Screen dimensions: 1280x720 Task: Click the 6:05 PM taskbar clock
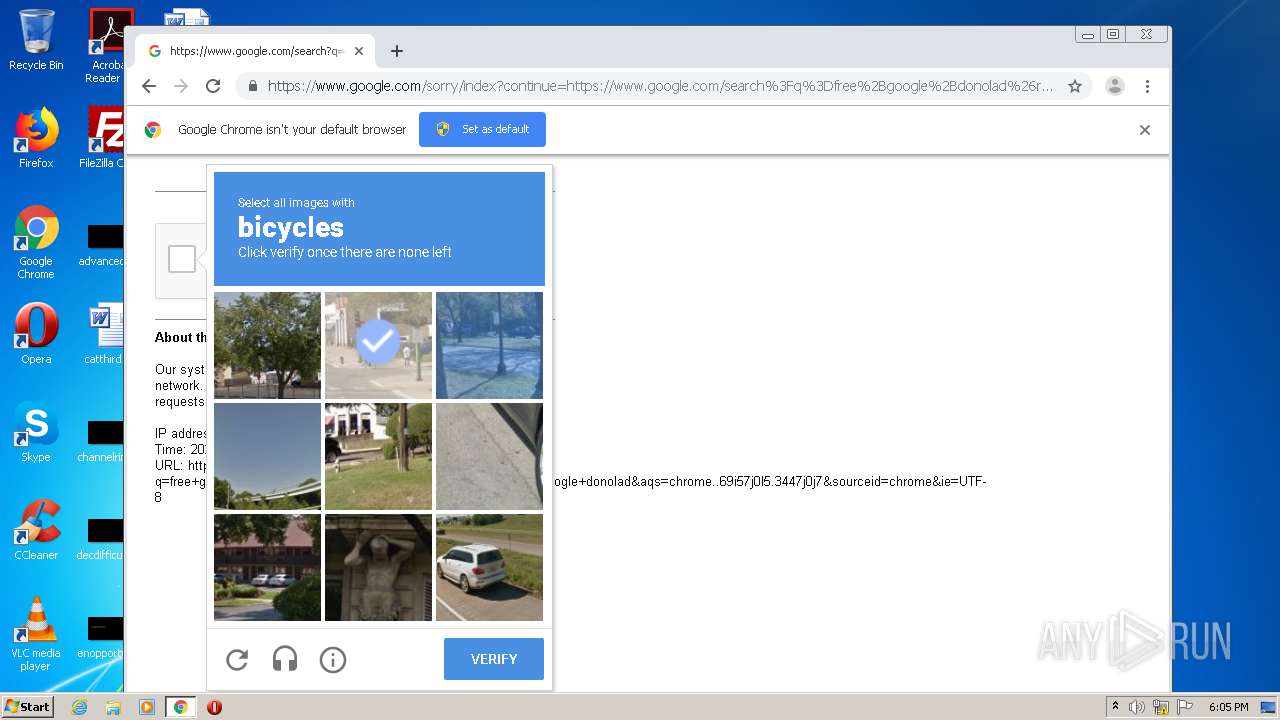click(1228, 707)
